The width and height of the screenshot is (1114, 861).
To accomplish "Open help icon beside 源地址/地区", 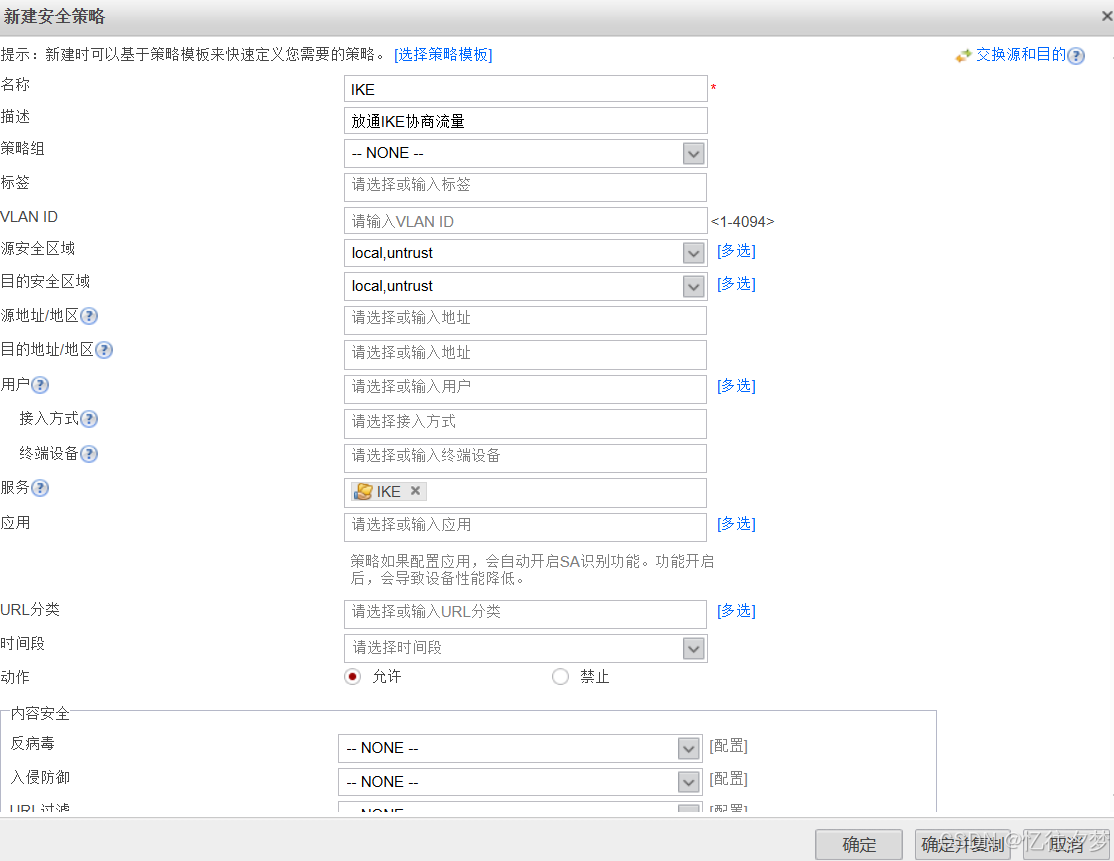I will [89, 316].
